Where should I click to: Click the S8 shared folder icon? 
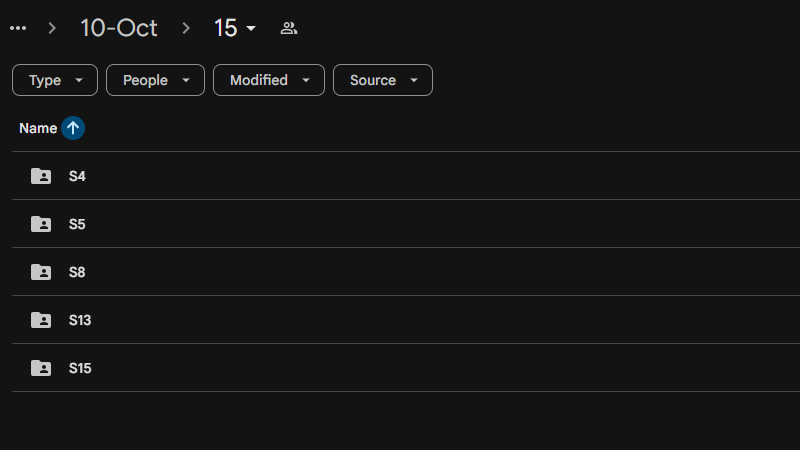(x=41, y=272)
